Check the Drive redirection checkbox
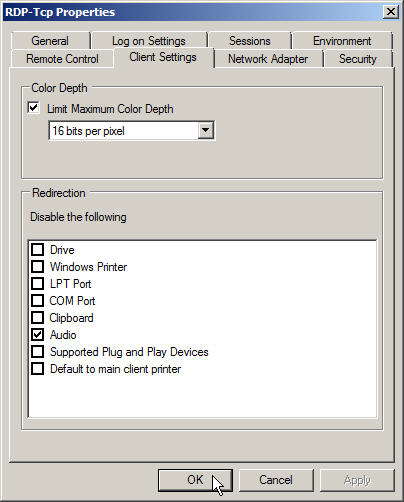The width and height of the screenshot is (404, 502). point(38,249)
